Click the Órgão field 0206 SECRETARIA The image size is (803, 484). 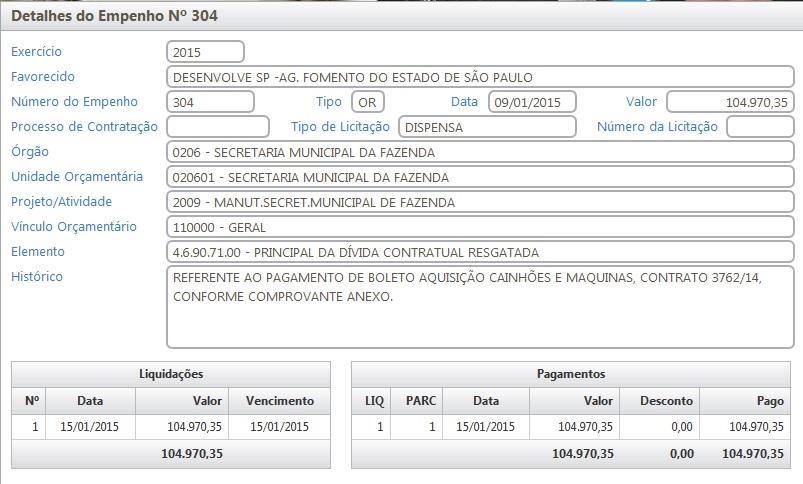pos(480,152)
